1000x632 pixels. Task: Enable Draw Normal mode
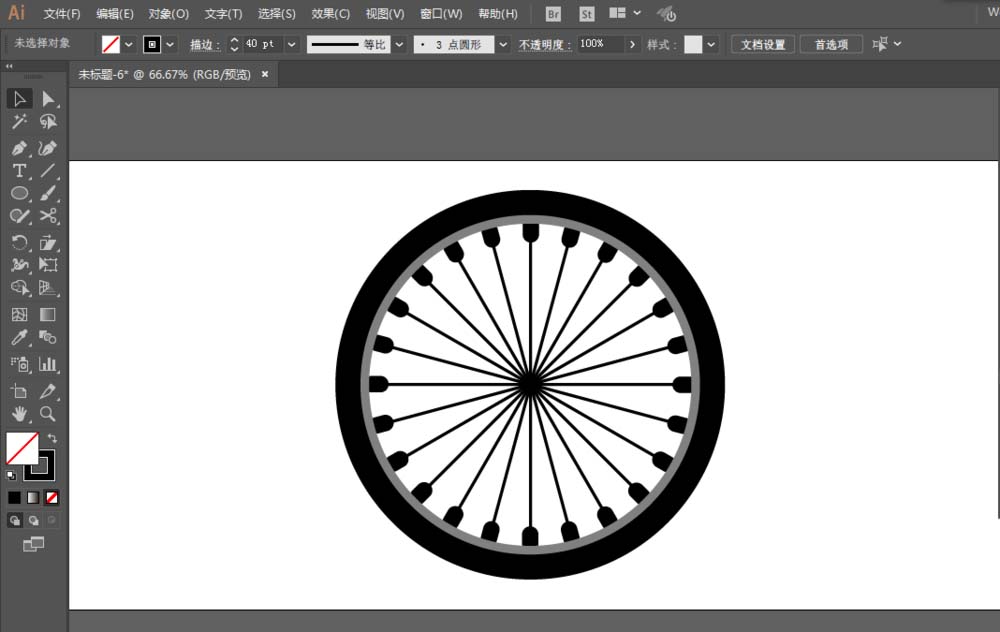click(15, 520)
